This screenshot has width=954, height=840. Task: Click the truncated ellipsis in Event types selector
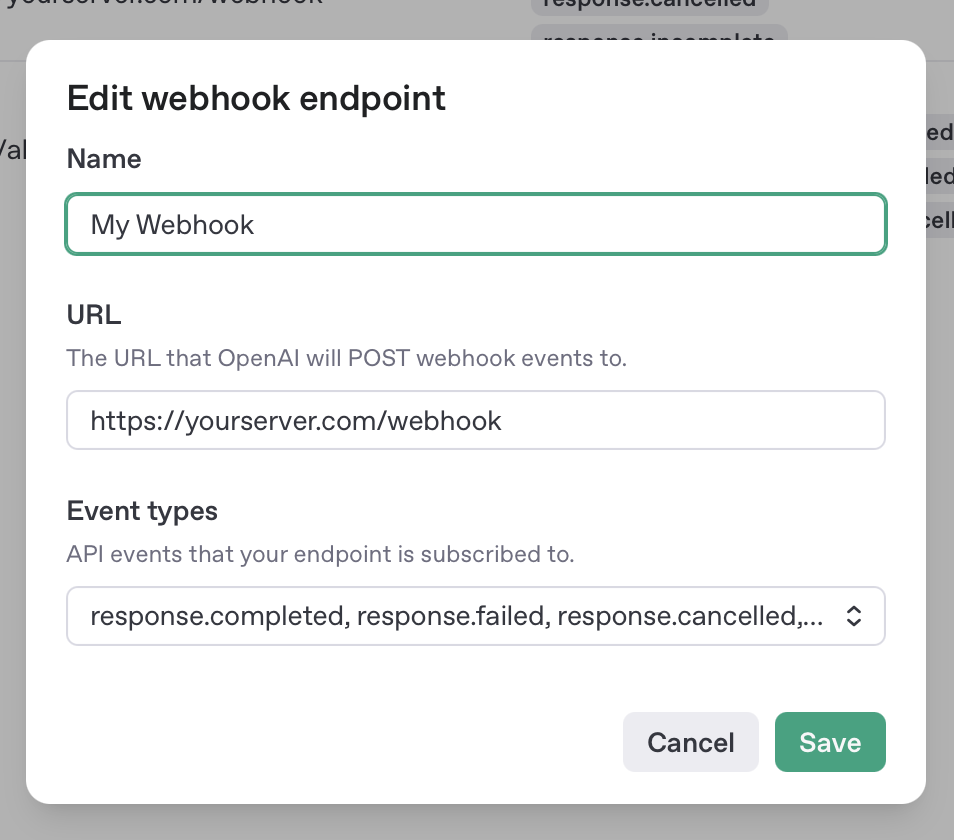coord(814,616)
